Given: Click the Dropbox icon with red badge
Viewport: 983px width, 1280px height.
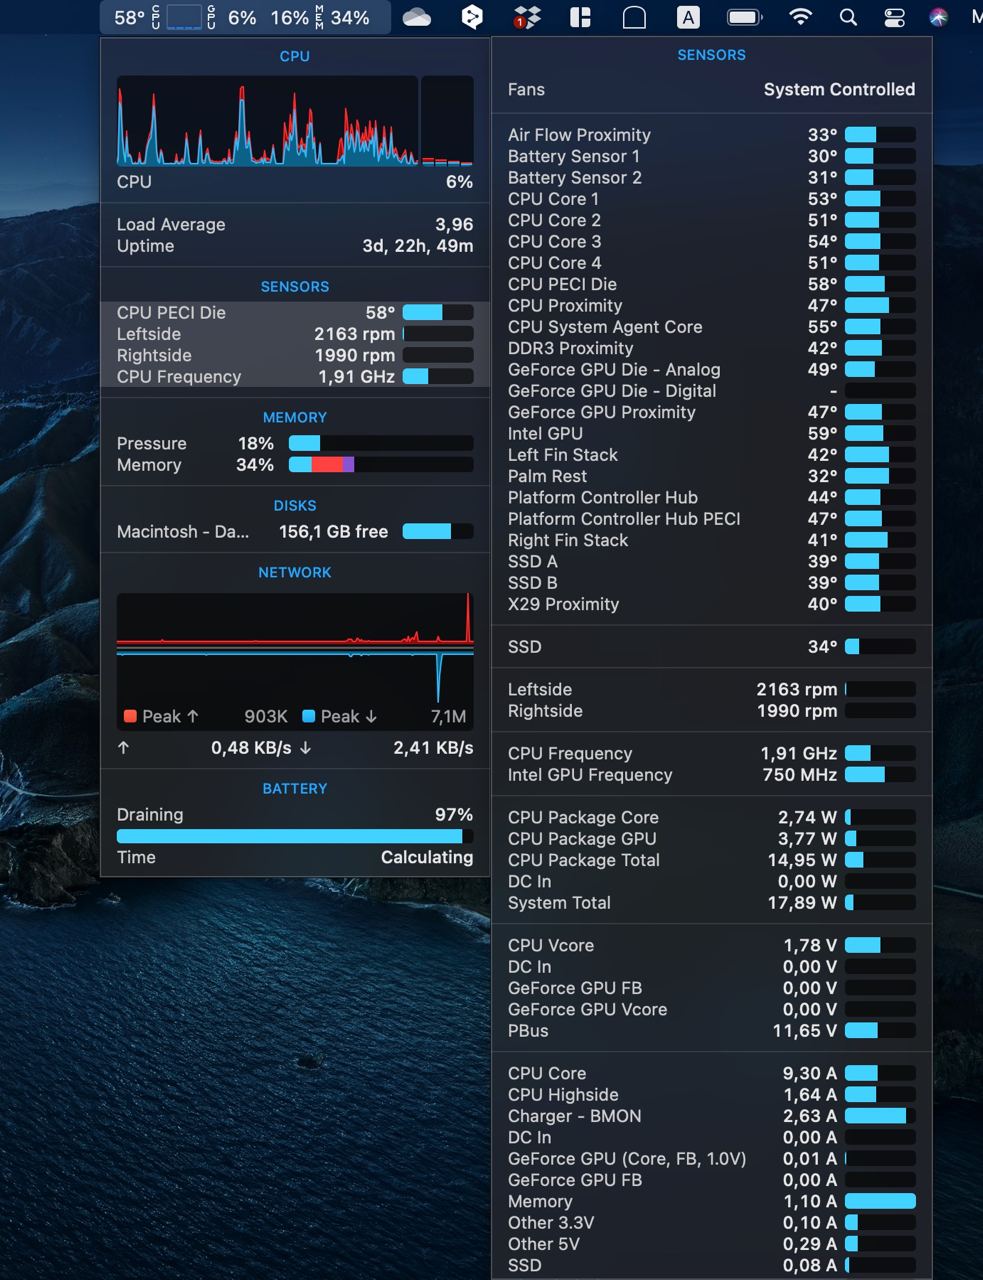Looking at the screenshot, I should [x=526, y=17].
